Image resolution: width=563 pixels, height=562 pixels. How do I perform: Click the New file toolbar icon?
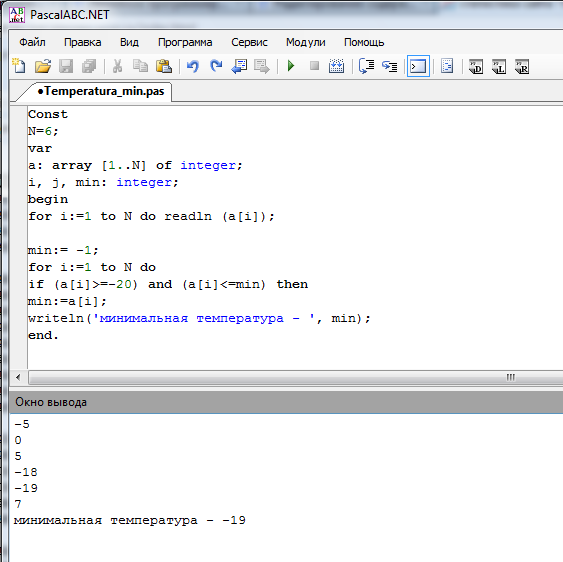[x=19, y=66]
